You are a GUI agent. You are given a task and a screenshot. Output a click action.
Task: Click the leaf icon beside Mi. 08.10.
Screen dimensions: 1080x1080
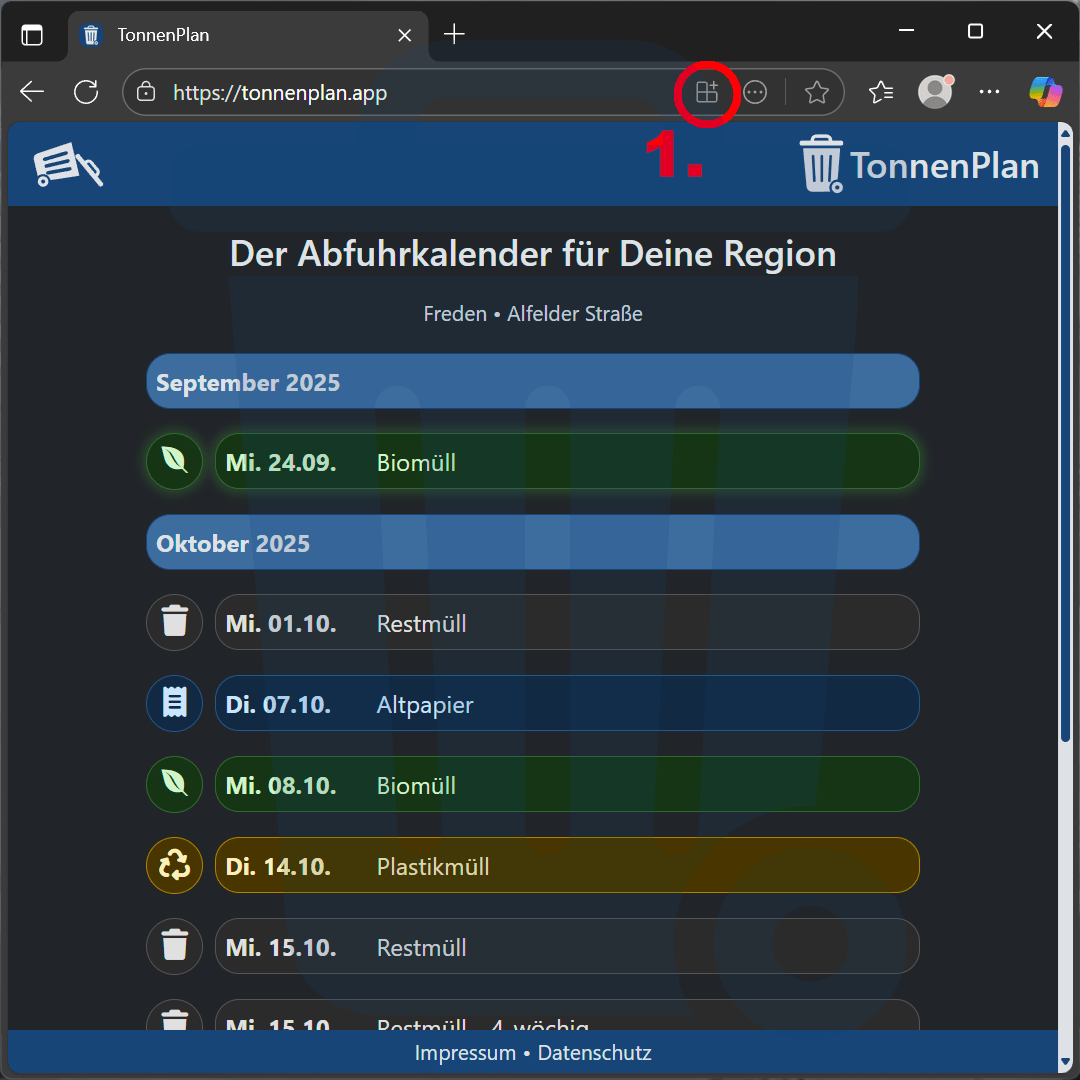(x=175, y=784)
